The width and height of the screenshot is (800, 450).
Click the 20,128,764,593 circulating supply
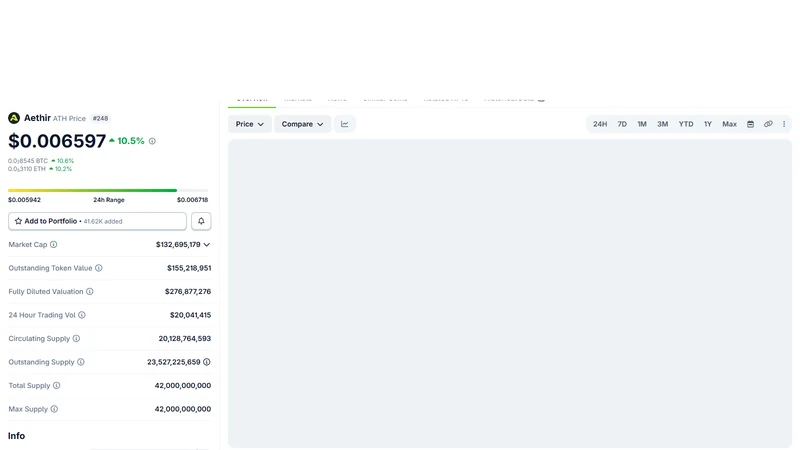[185, 338]
